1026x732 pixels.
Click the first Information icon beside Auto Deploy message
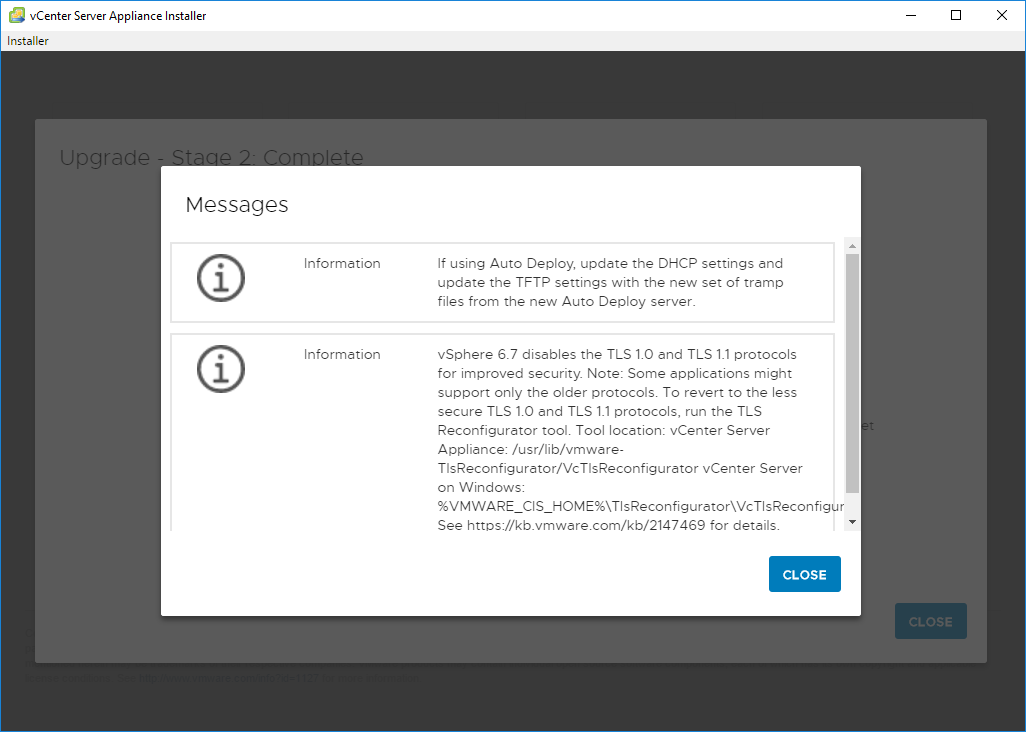(x=221, y=279)
